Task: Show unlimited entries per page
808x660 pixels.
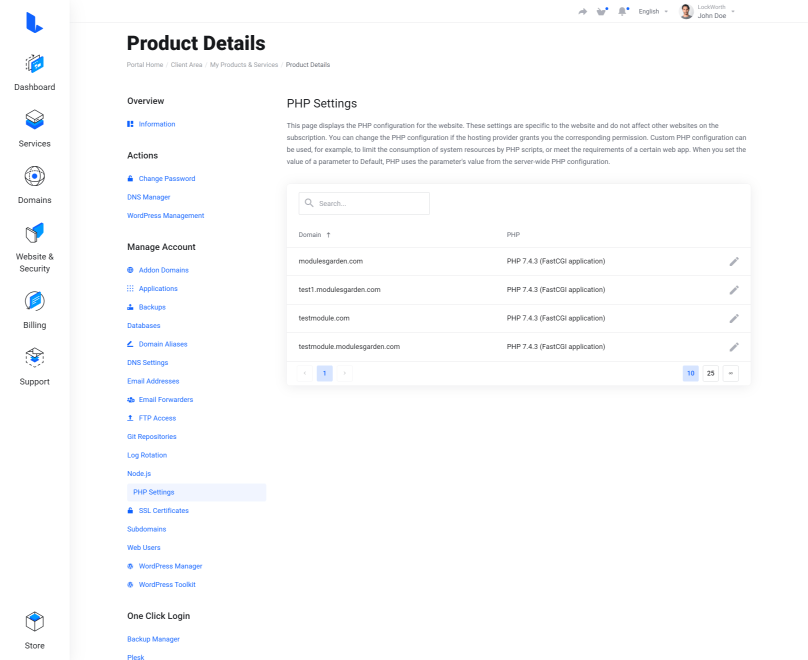Action: pos(731,373)
